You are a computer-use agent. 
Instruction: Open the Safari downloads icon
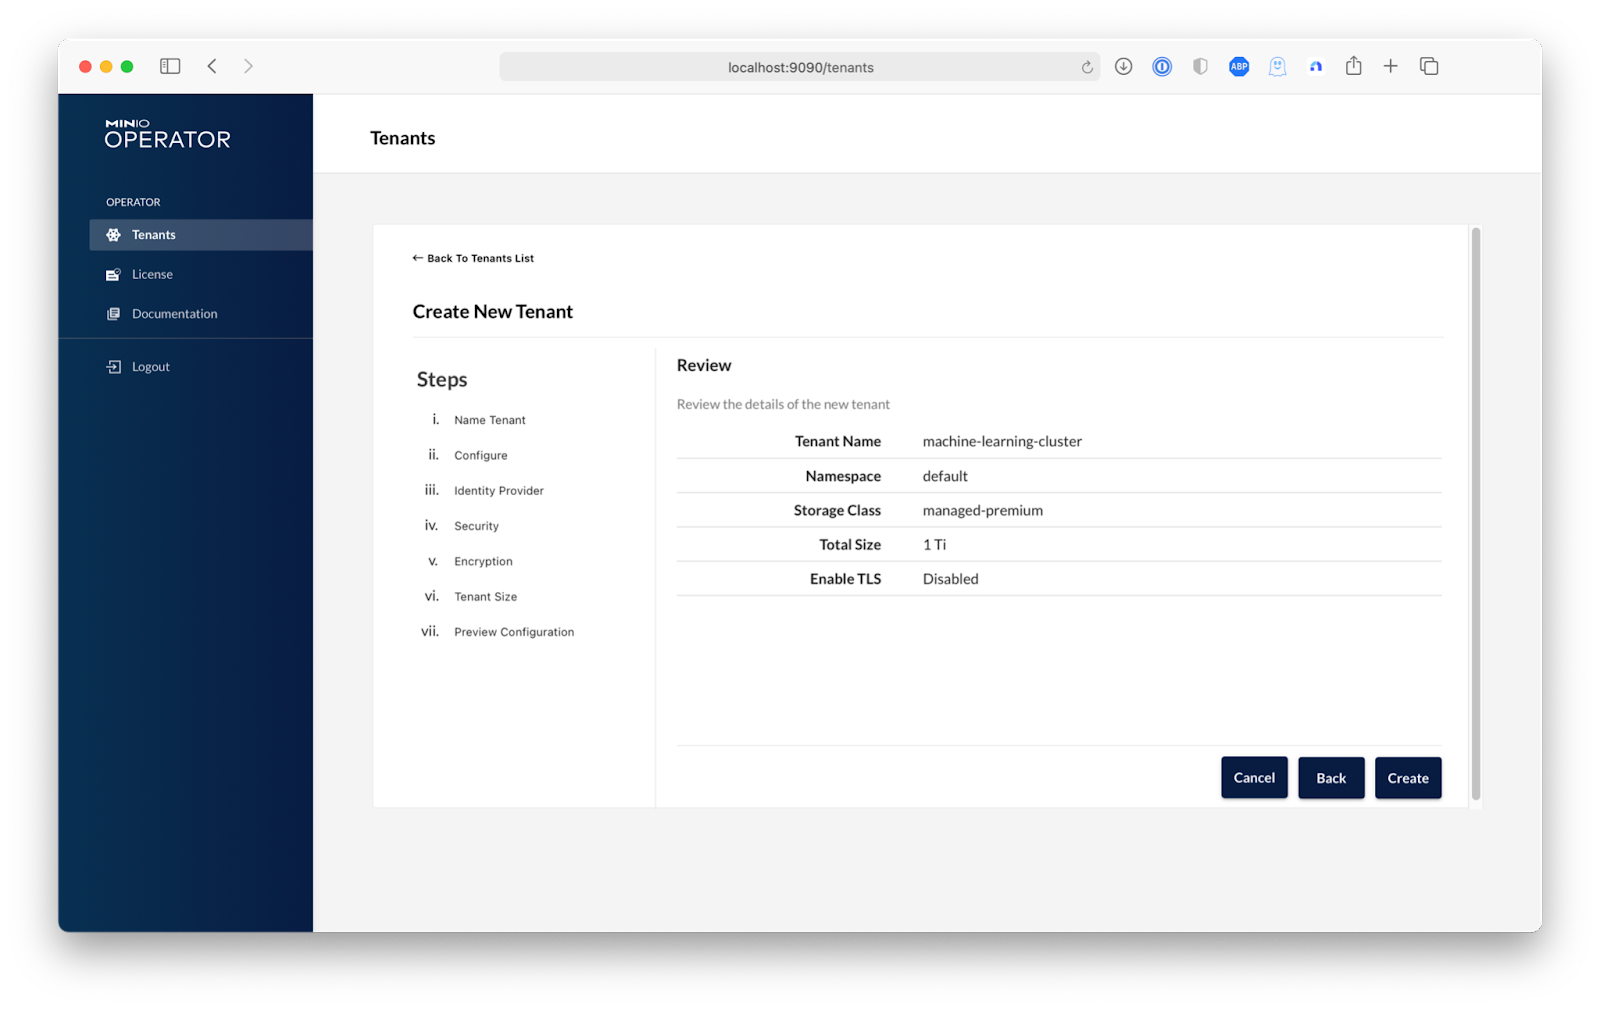[1124, 66]
